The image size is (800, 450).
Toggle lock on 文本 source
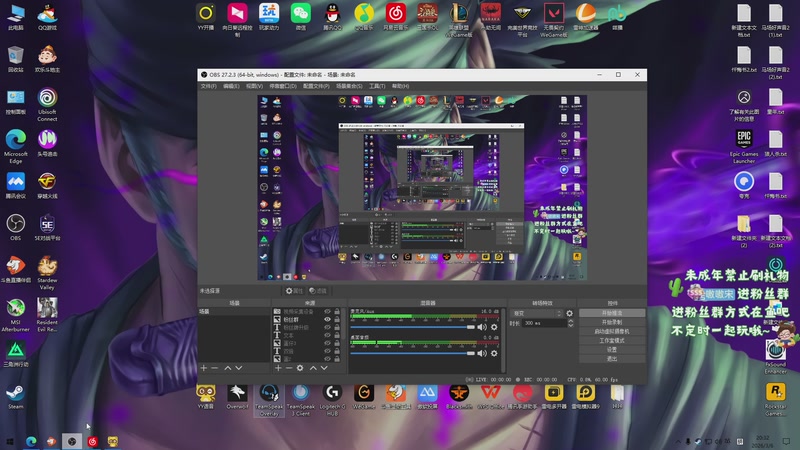click(x=337, y=336)
